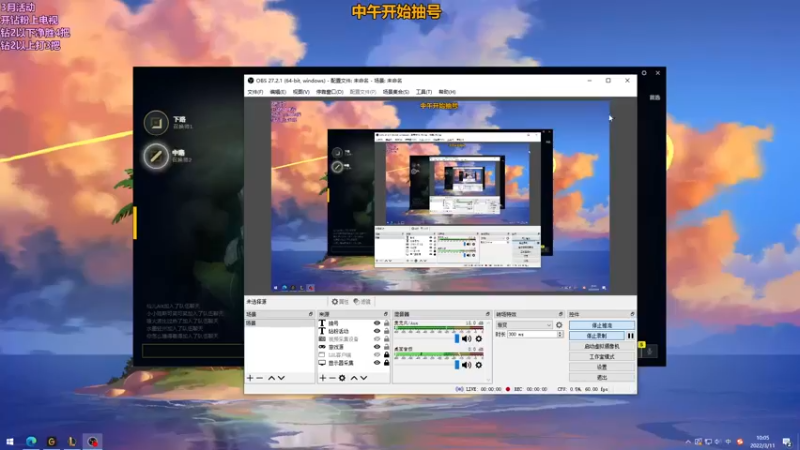
Task: Select the 下路 role icon in game client
Action: [156, 123]
